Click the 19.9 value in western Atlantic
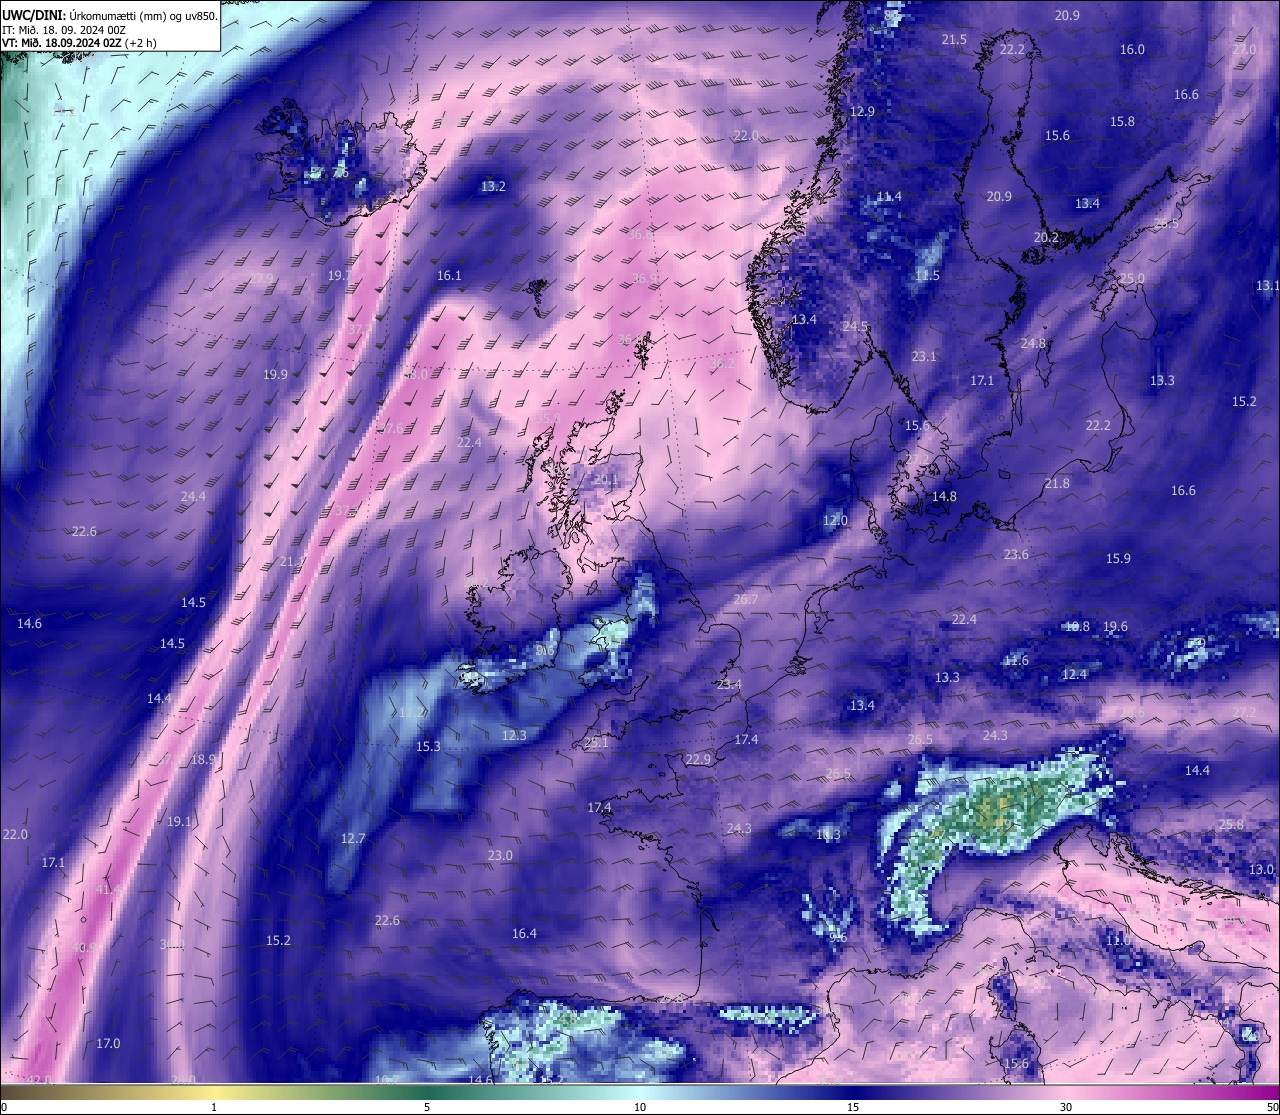 click(x=275, y=375)
